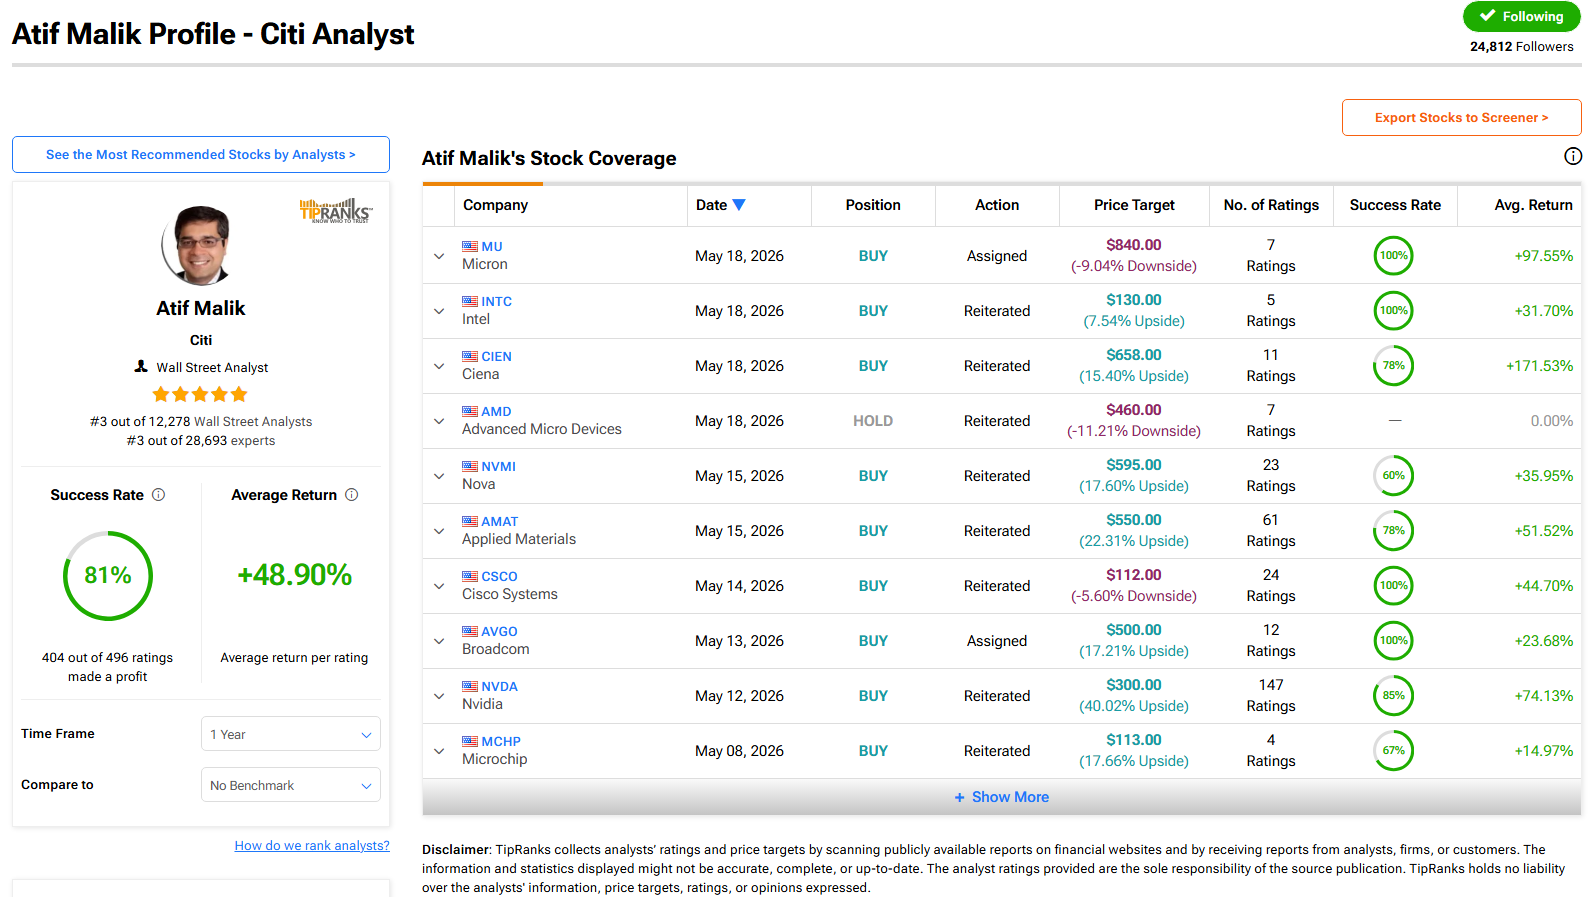Expand the Intel row
The width and height of the screenshot is (1593, 897).
(x=439, y=311)
